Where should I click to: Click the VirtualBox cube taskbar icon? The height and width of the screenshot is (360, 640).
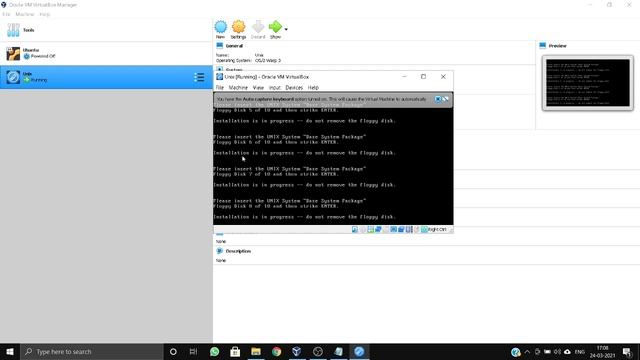pyautogui.click(x=297, y=351)
